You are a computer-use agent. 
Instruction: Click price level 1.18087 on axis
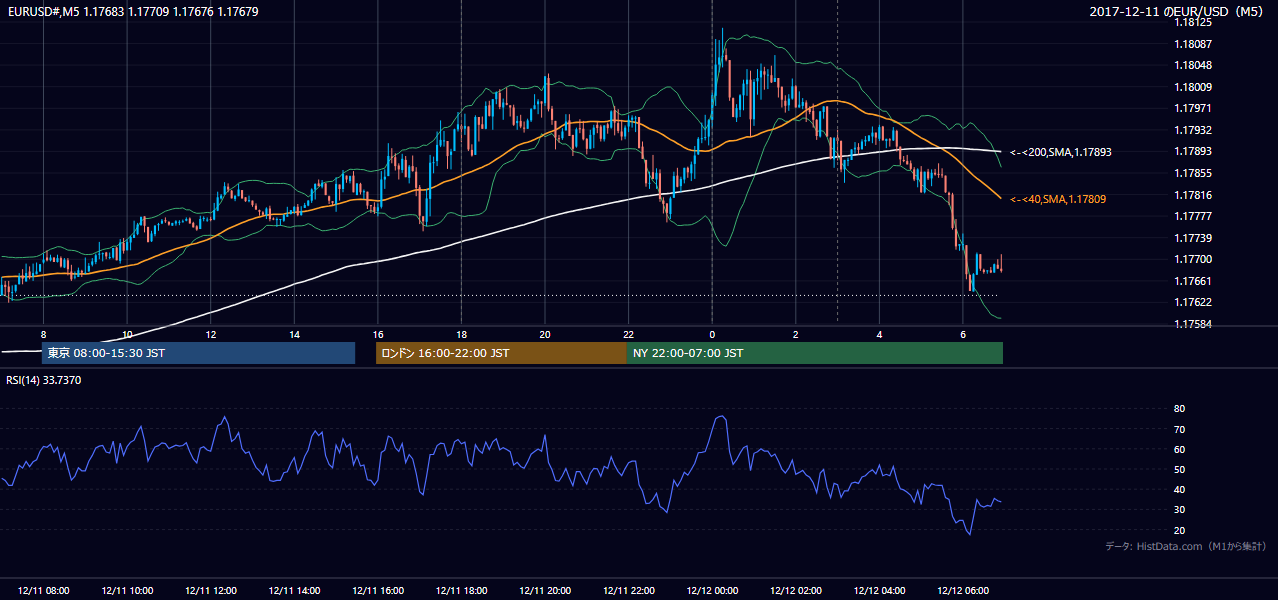click(1194, 44)
